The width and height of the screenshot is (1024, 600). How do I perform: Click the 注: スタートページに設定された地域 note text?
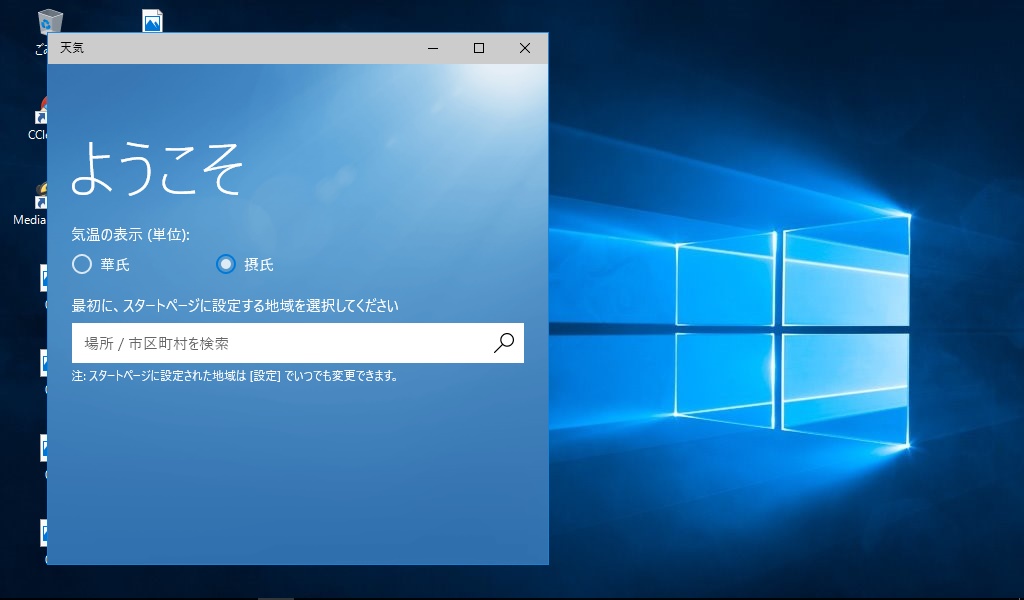(x=235, y=376)
